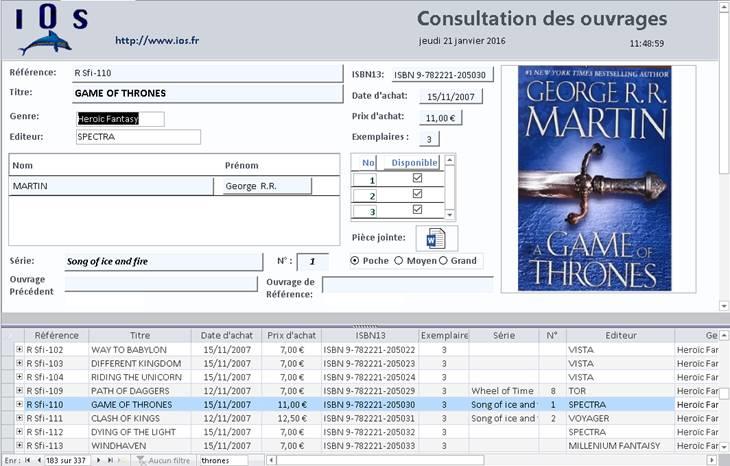Click the ISBN13 field value

442,74
